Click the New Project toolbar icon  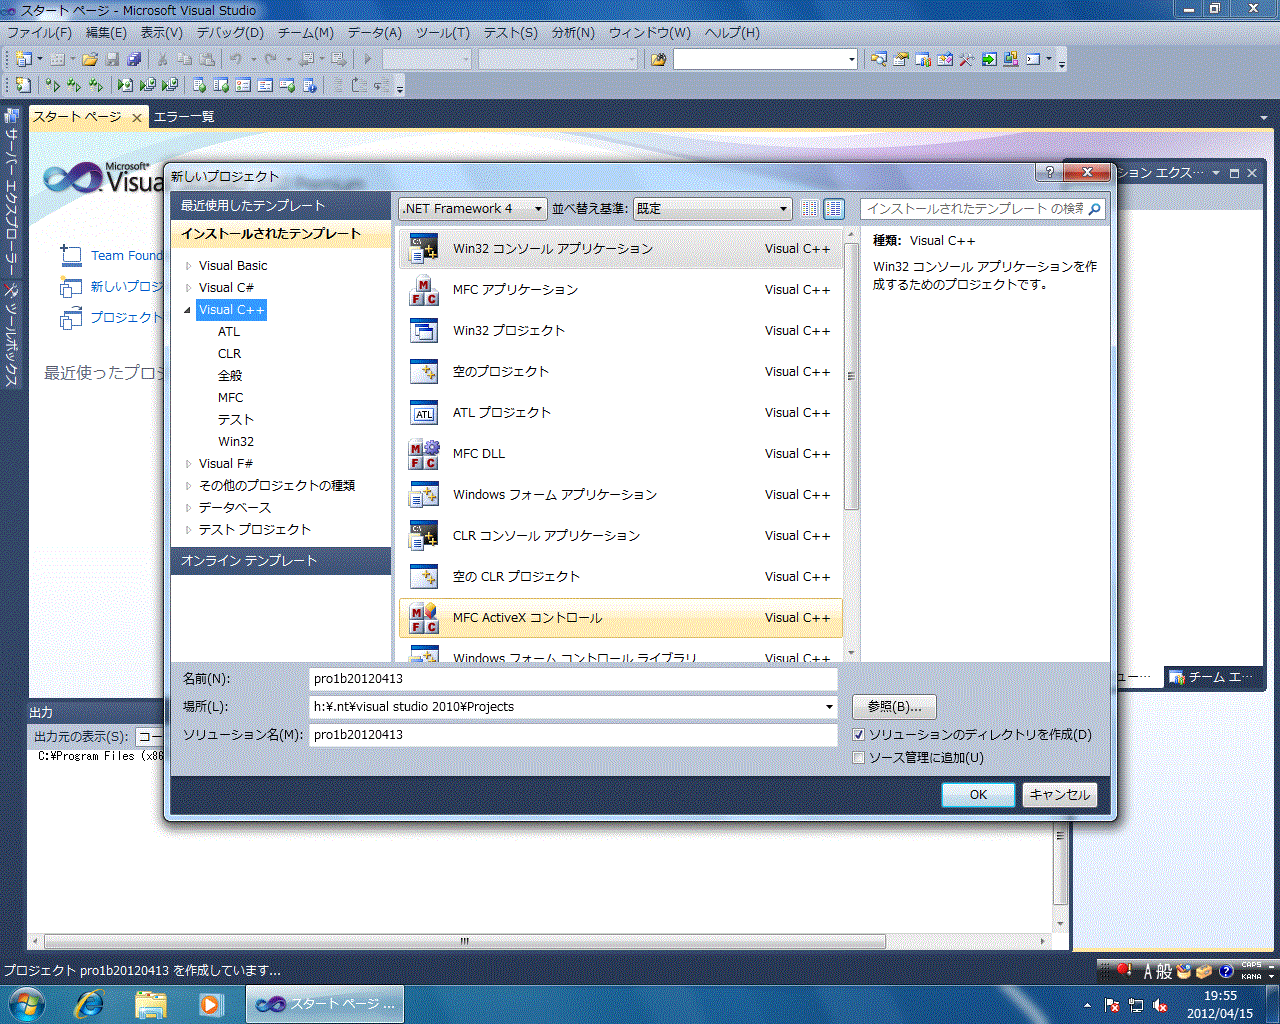tap(23, 59)
